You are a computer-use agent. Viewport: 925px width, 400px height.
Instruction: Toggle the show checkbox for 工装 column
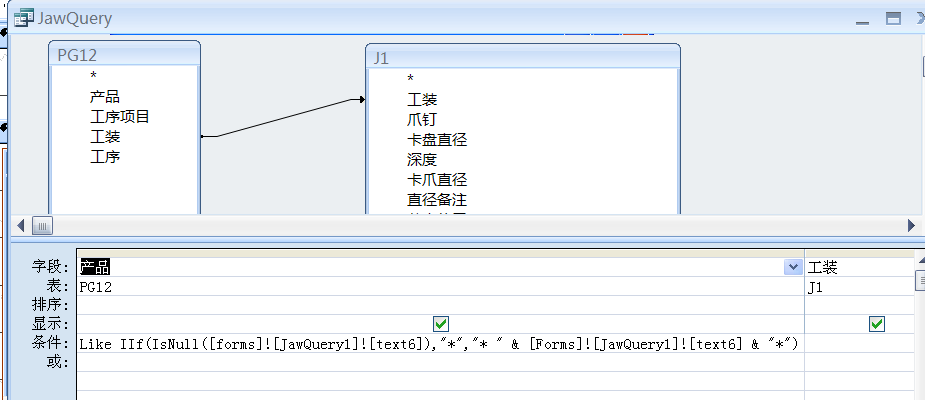(877, 324)
